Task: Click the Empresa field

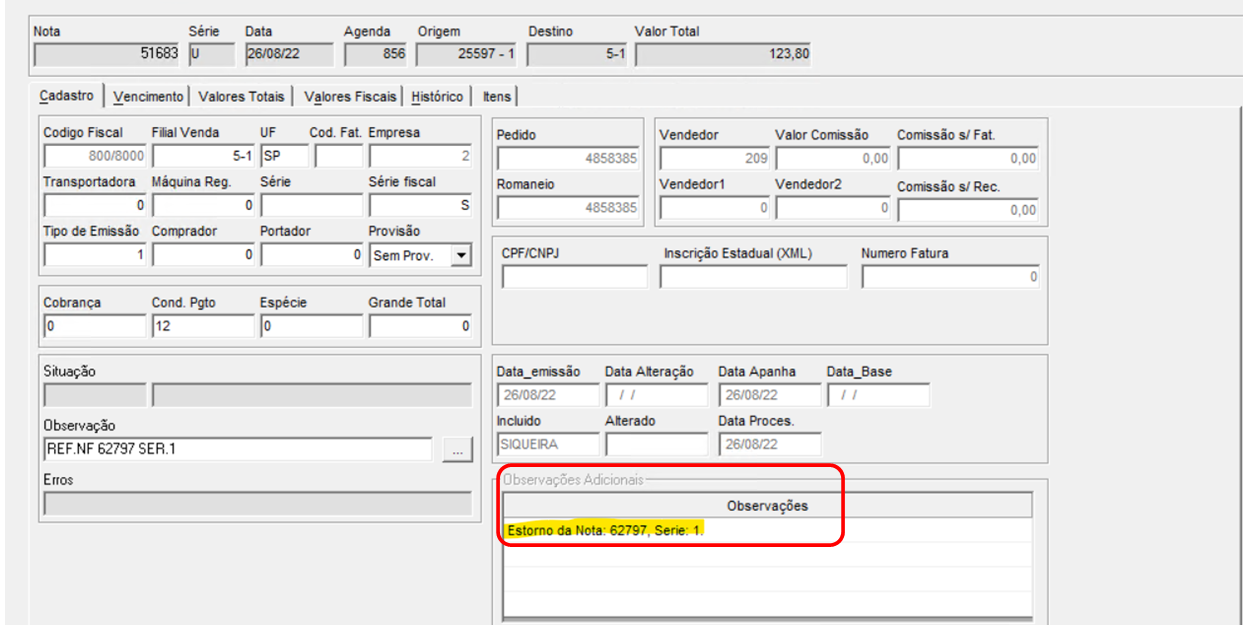Action: [x=420, y=156]
